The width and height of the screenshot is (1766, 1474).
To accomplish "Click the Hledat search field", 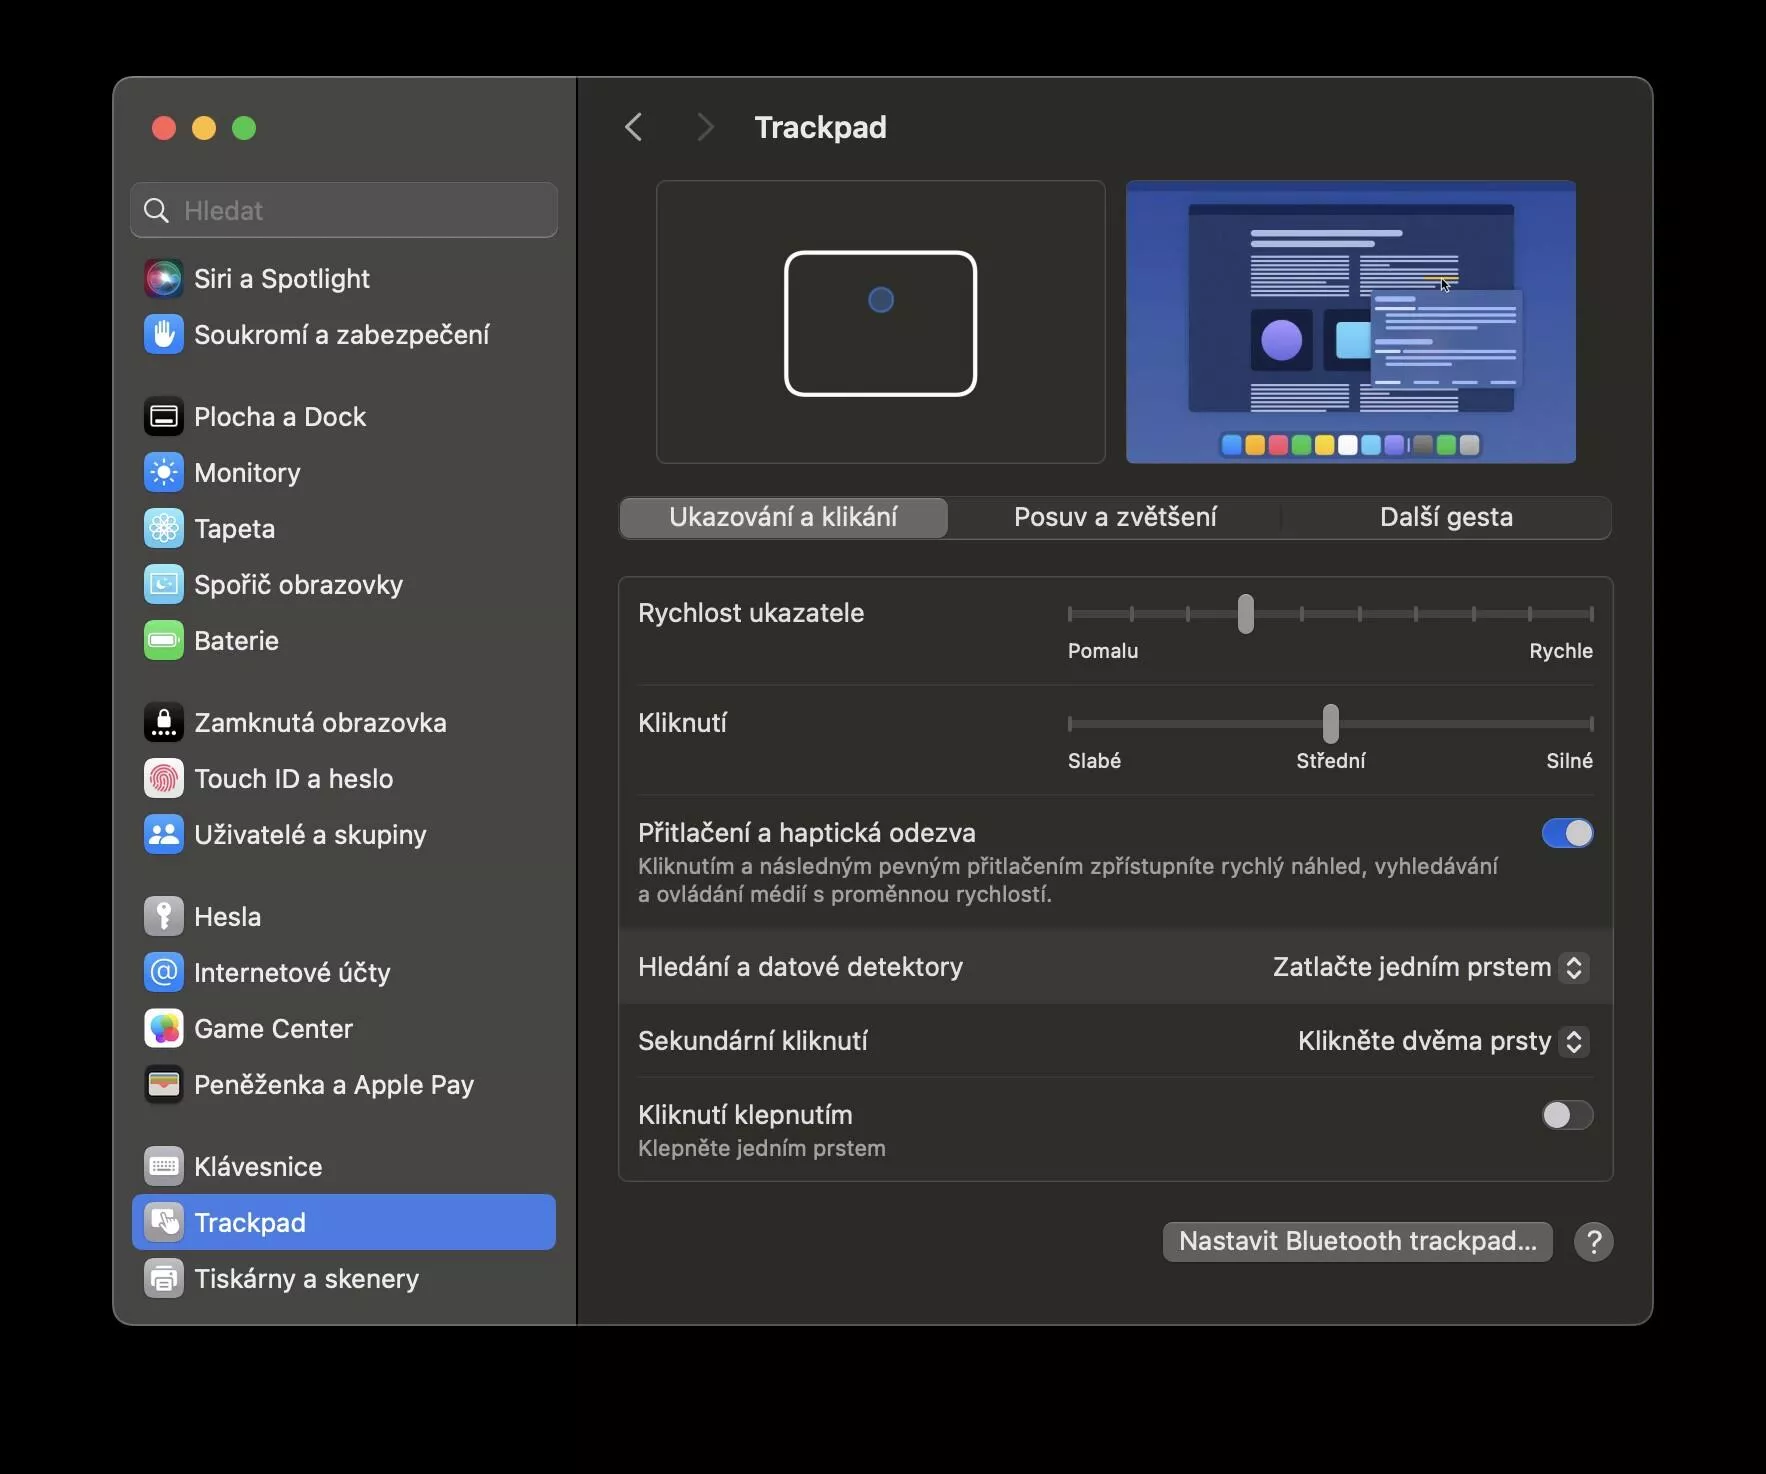I will [x=344, y=210].
